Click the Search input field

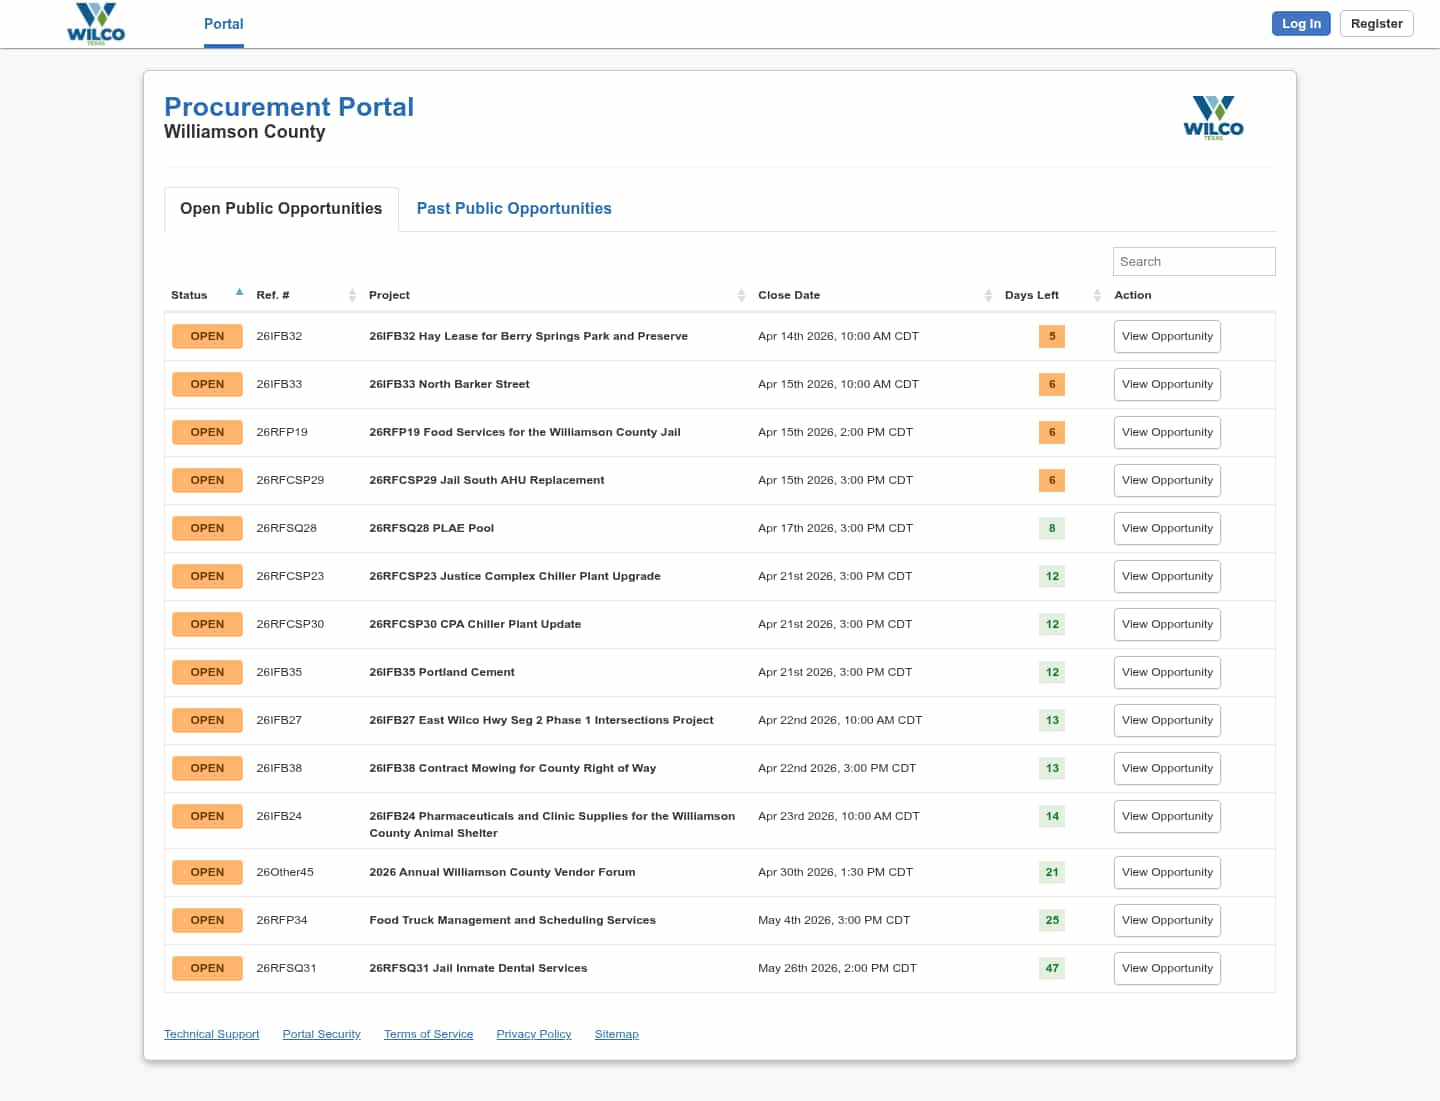point(1193,261)
